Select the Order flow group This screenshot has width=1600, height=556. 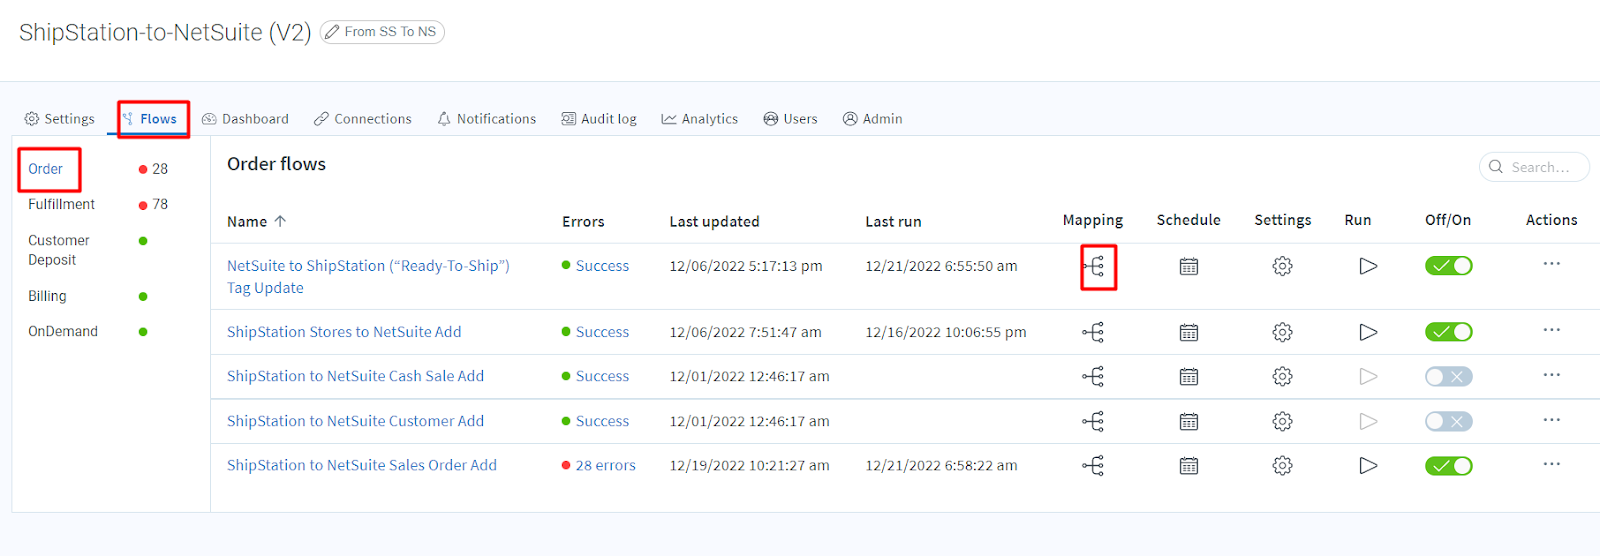46,169
